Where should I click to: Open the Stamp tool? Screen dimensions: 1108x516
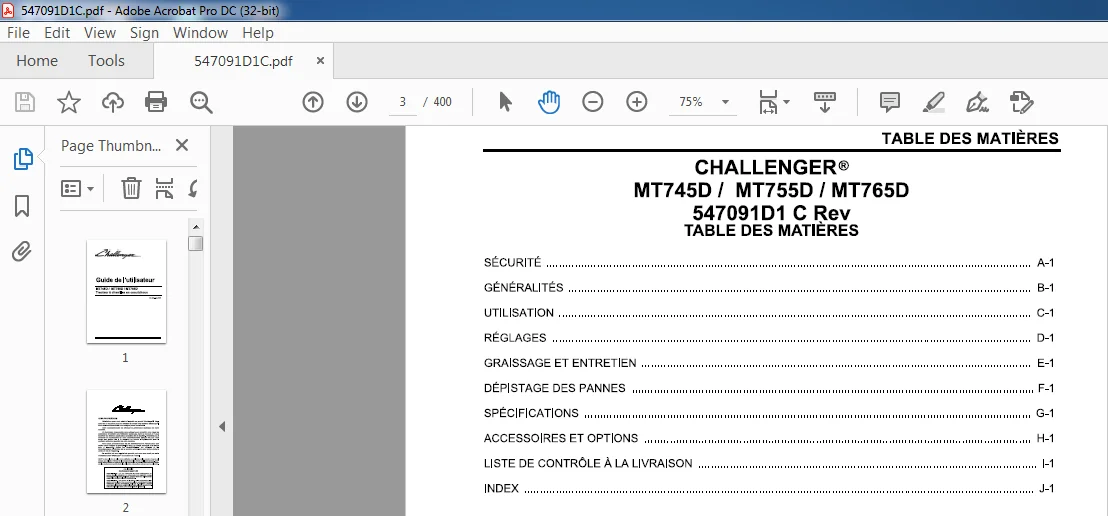(x=1021, y=102)
